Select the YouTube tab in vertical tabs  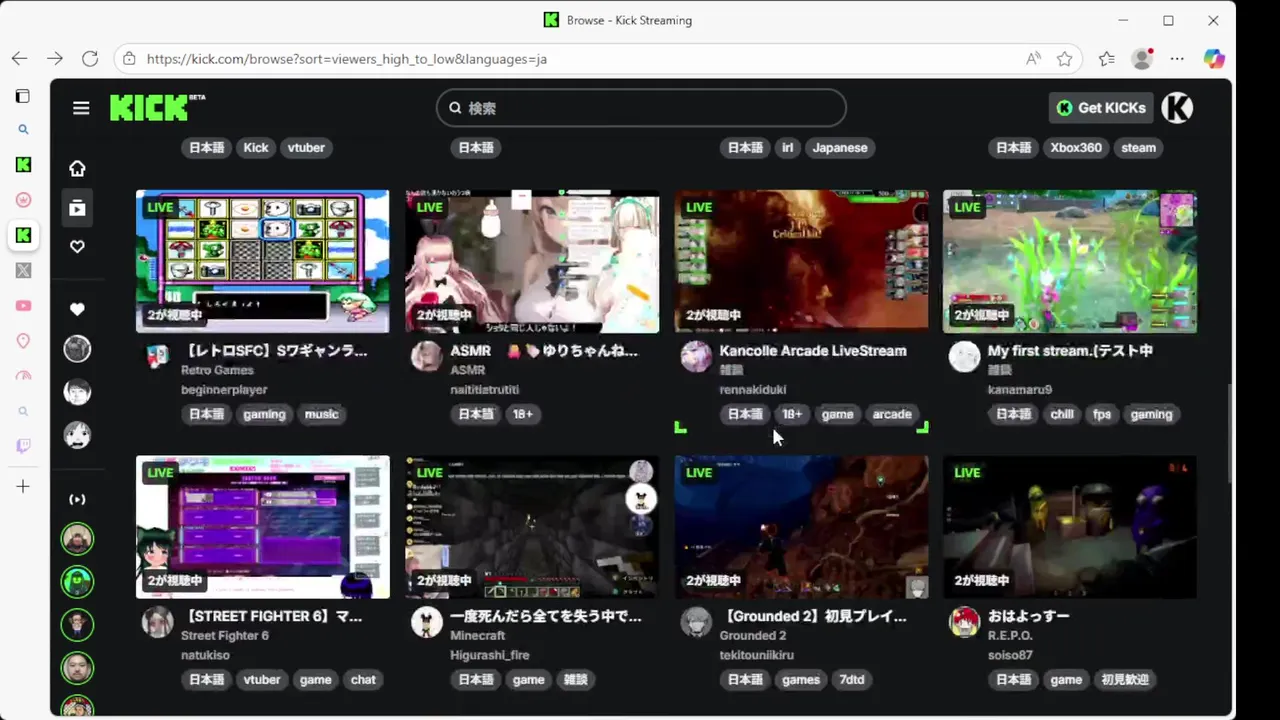[x=24, y=306]
